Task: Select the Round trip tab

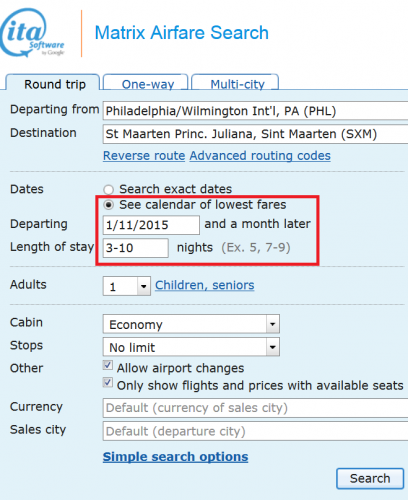Action: tap(53, 83)
